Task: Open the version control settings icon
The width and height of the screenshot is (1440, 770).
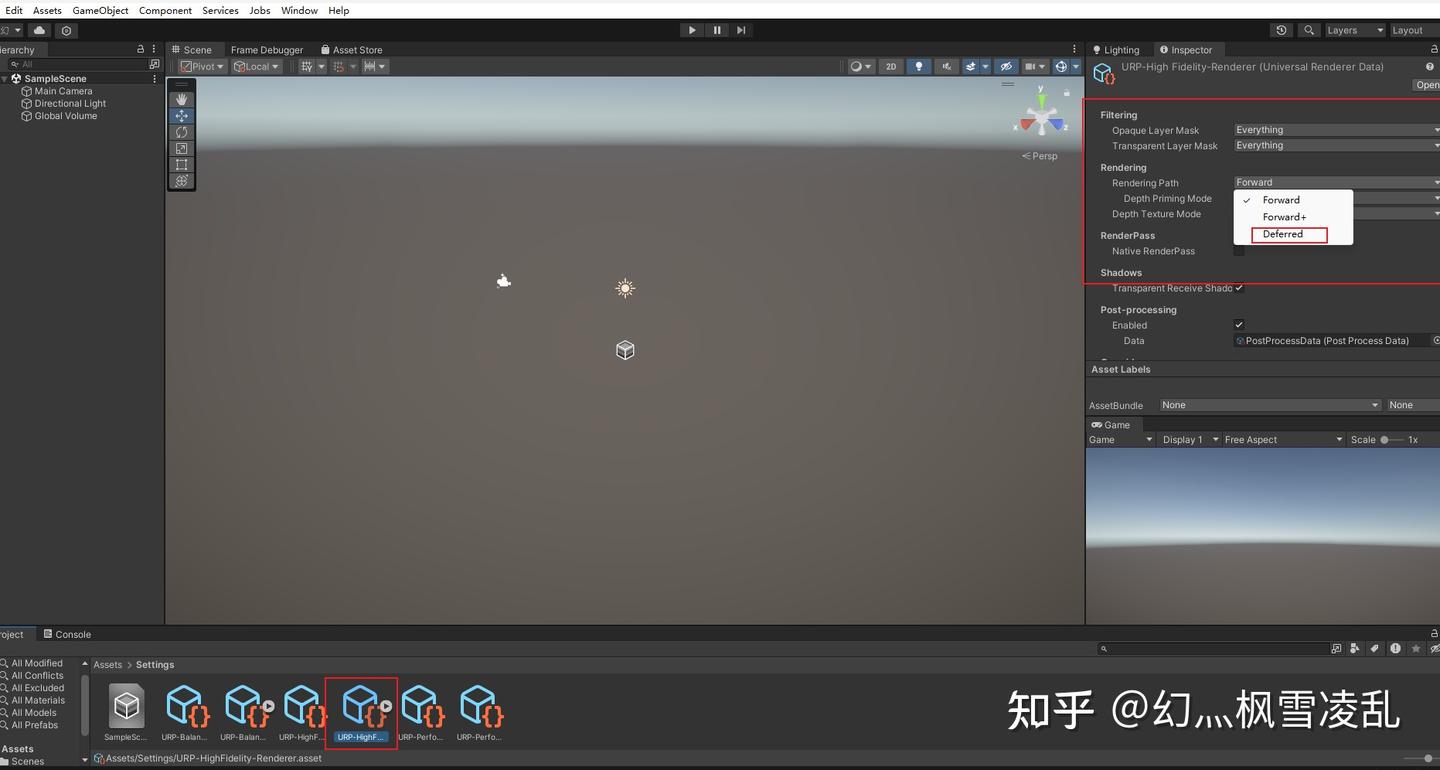Action: point(67,30)
